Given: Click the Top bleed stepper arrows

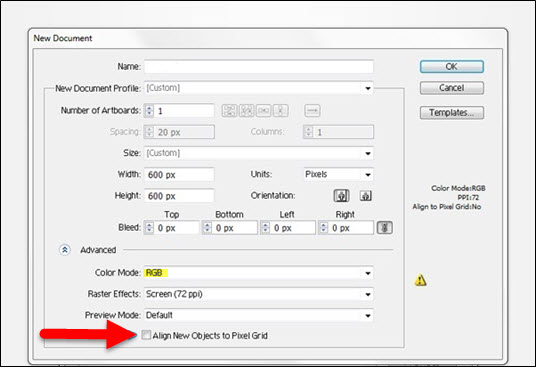Looking at the screenshot, I should point(149,228).
